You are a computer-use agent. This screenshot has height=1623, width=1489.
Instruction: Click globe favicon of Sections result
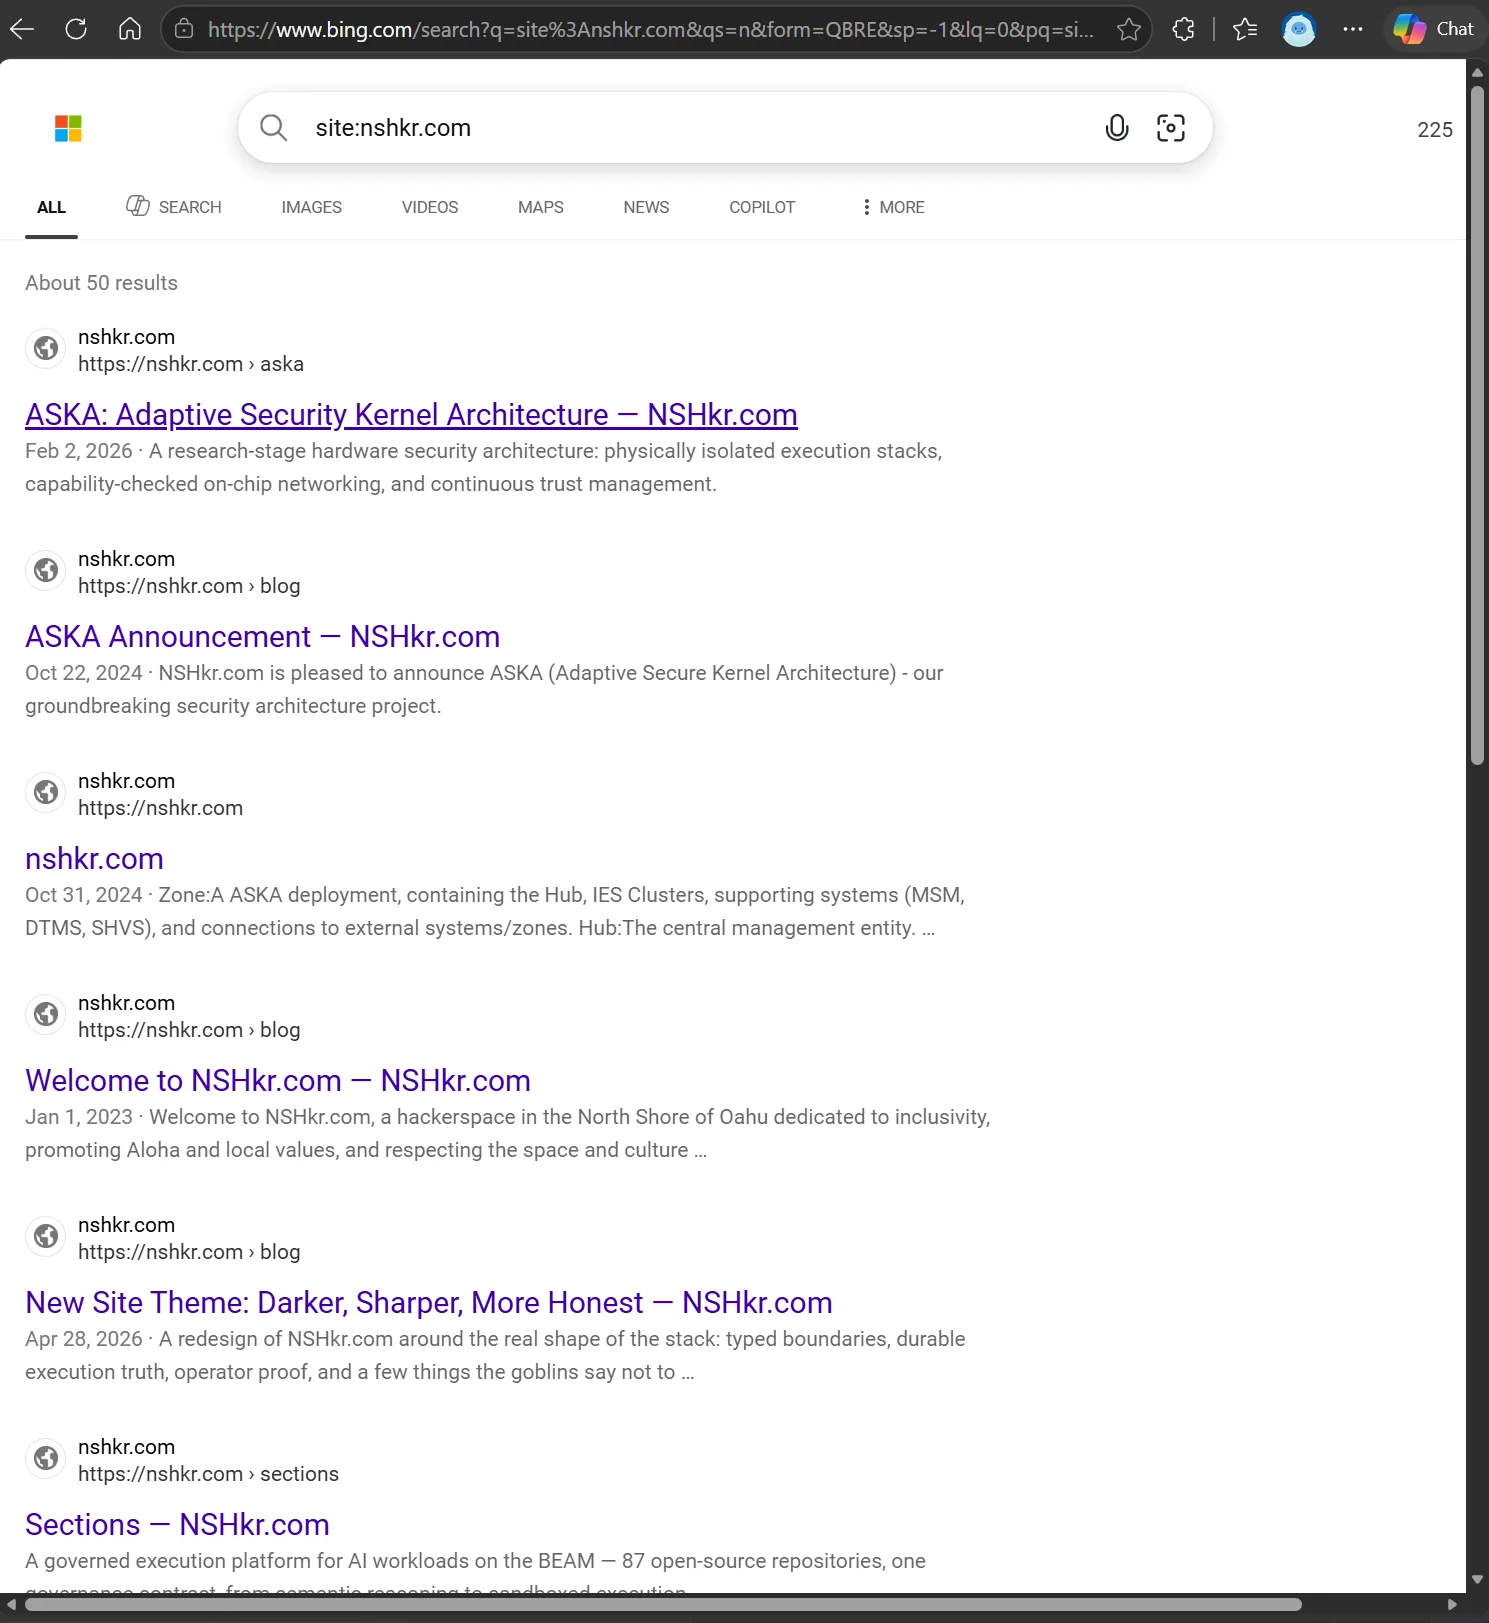point(46,1458)
